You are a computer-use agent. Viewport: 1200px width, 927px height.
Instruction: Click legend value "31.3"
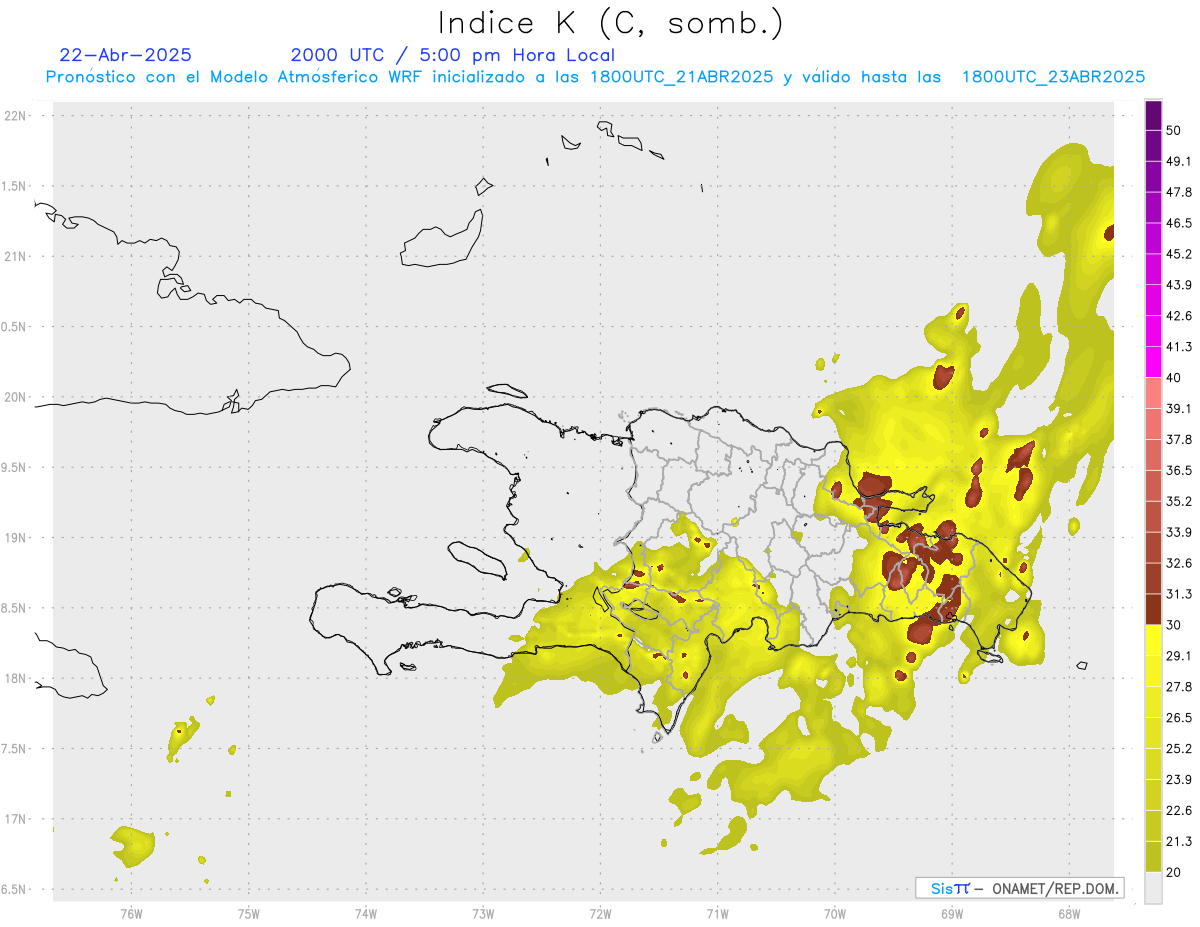pos(1179,594)
